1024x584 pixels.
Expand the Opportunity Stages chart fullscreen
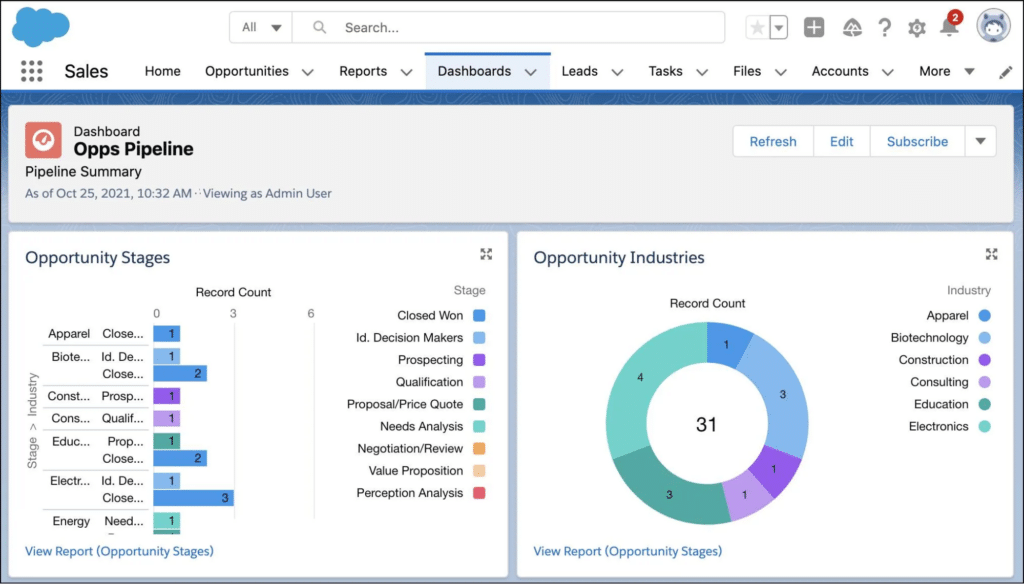point(486,254)
